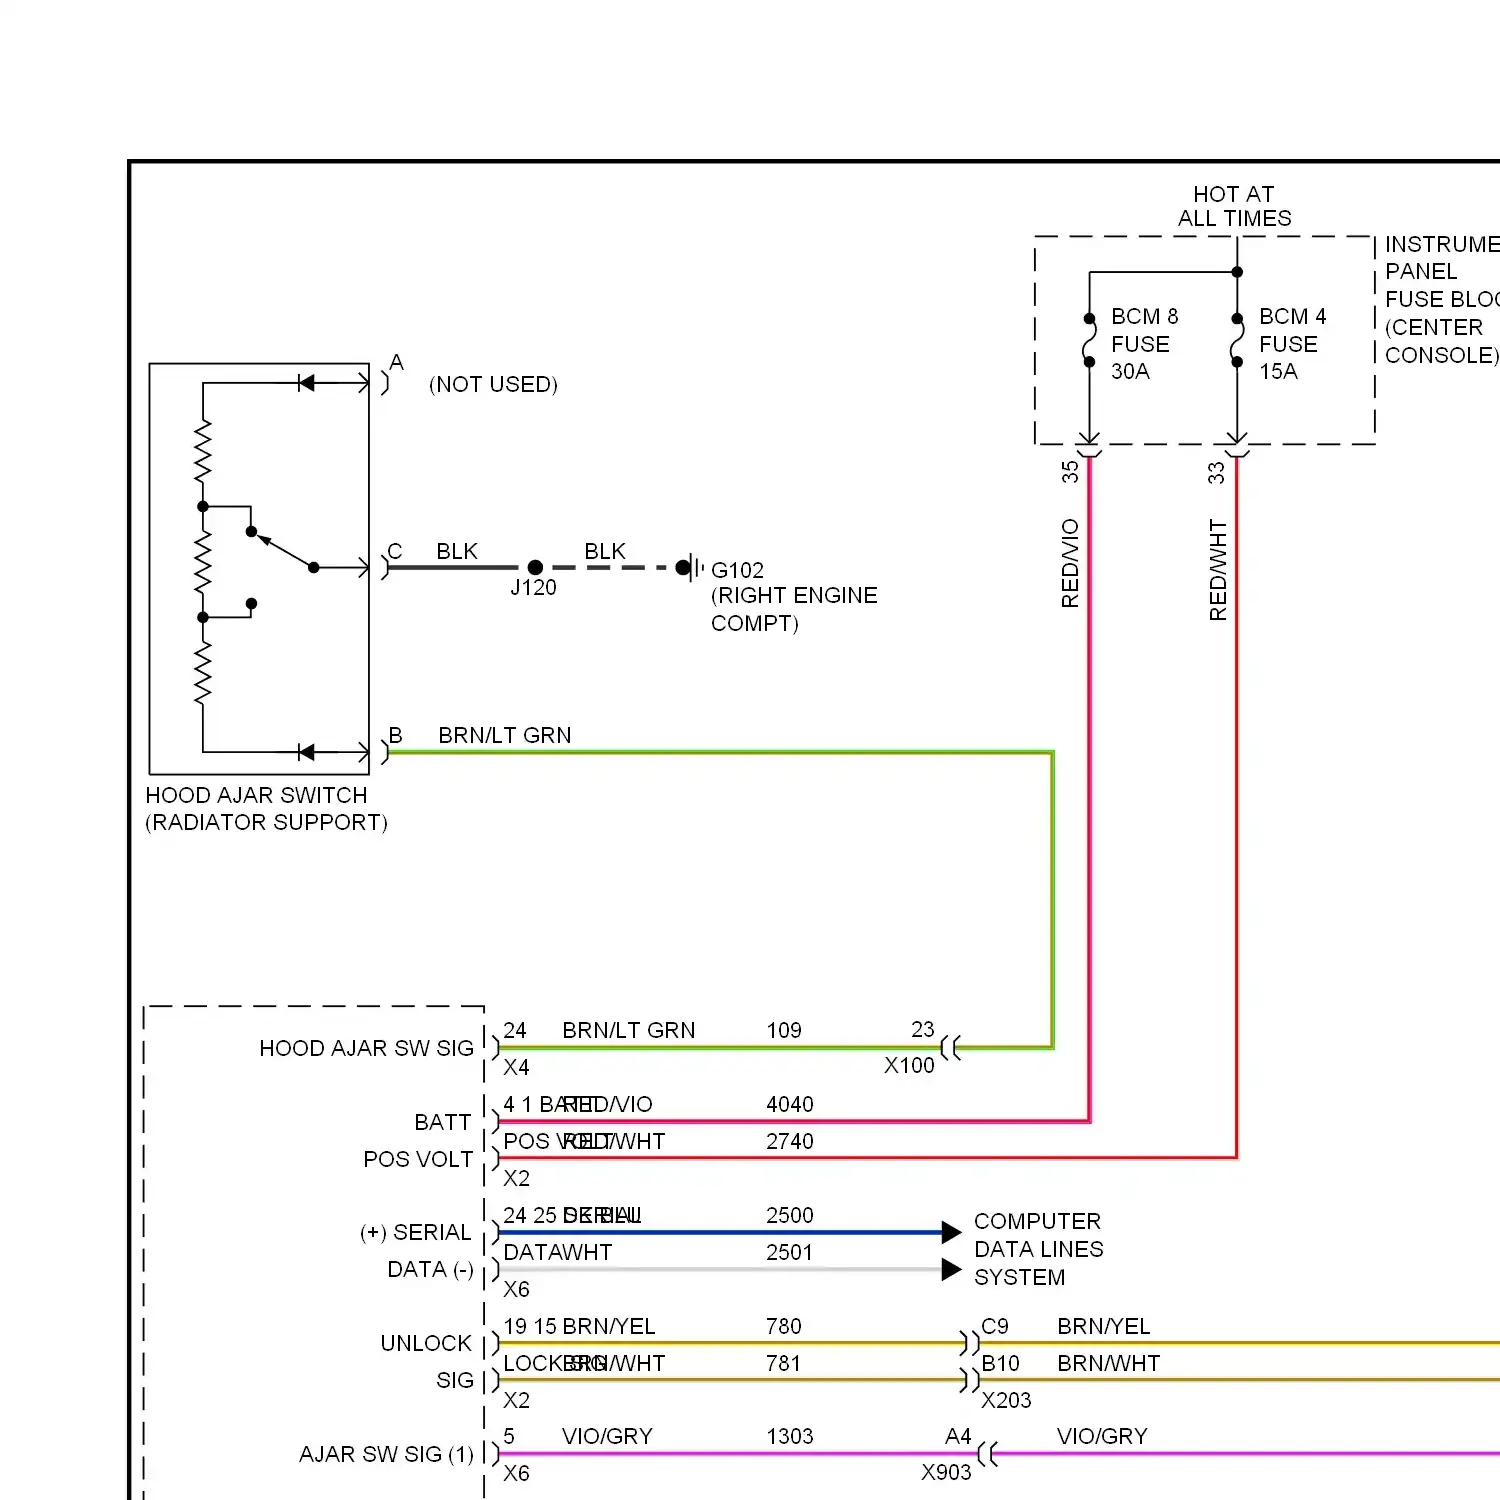Select circuit number 4040

790,1104
